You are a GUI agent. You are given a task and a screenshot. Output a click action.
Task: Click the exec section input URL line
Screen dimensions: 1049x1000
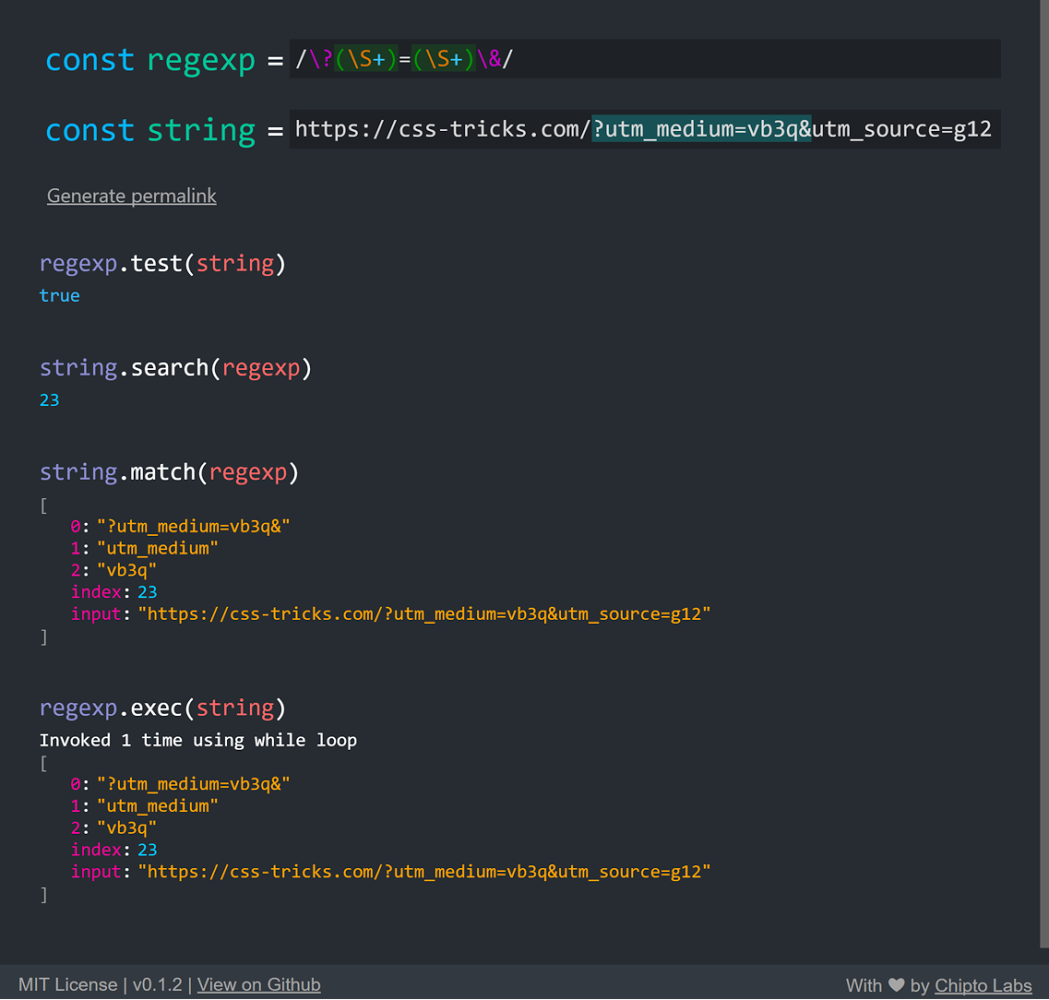[391, 872]
